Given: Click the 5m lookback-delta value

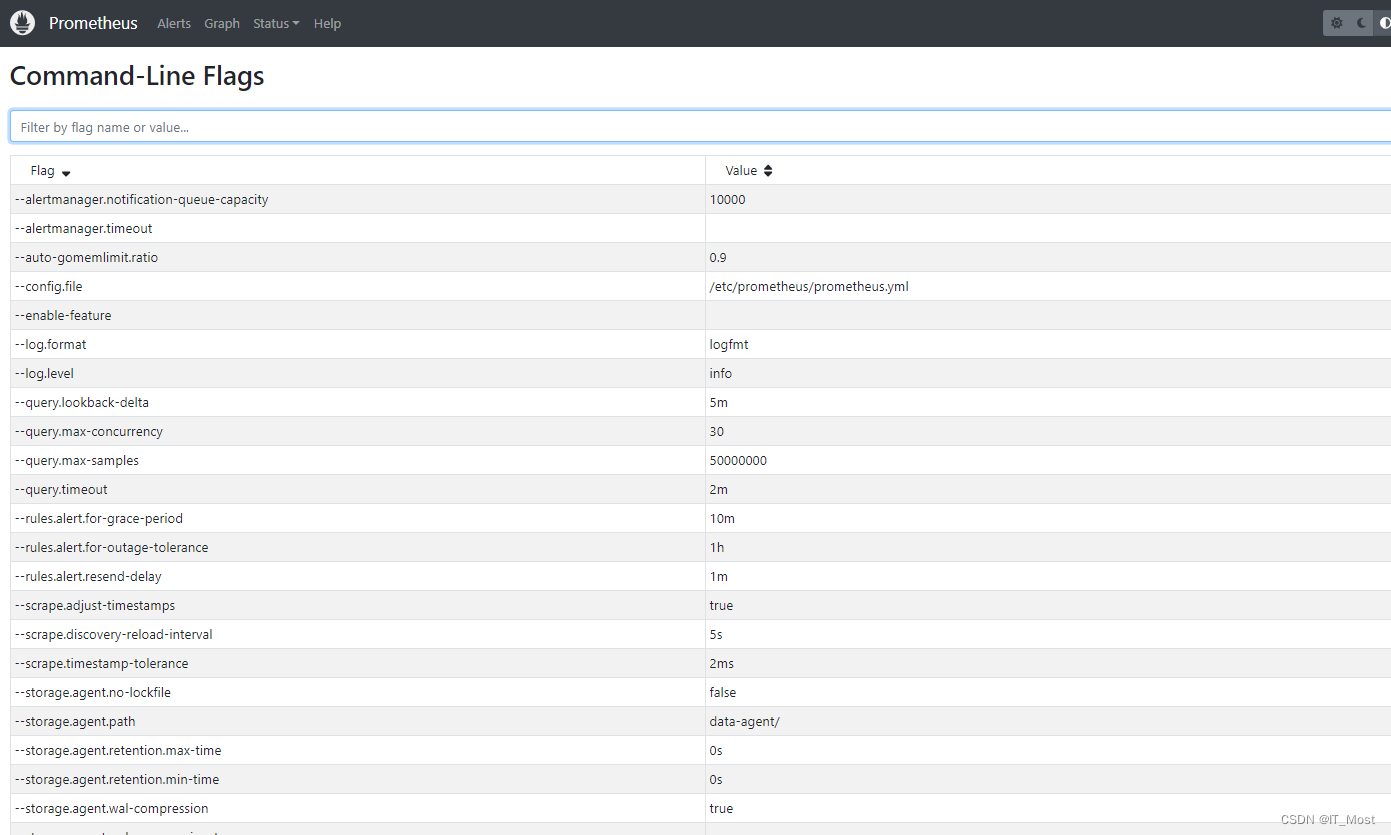Looking at the screenshot, I should (x=719, y=403).
